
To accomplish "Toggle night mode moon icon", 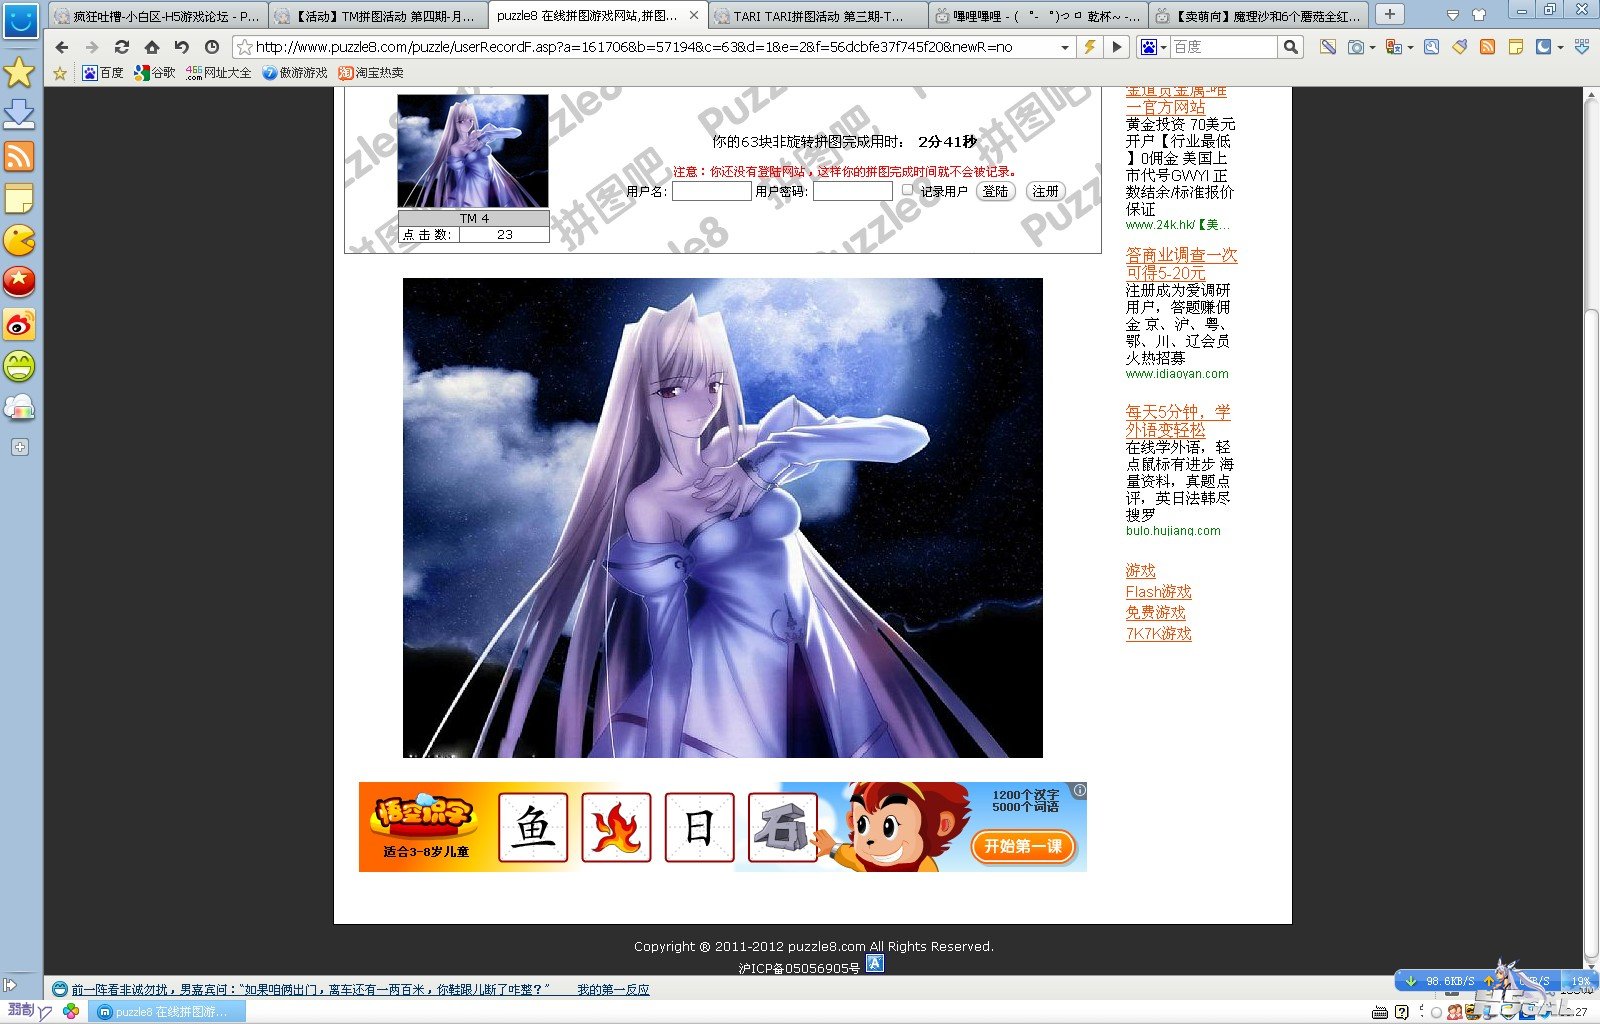I will click(x=1544, y=47).
